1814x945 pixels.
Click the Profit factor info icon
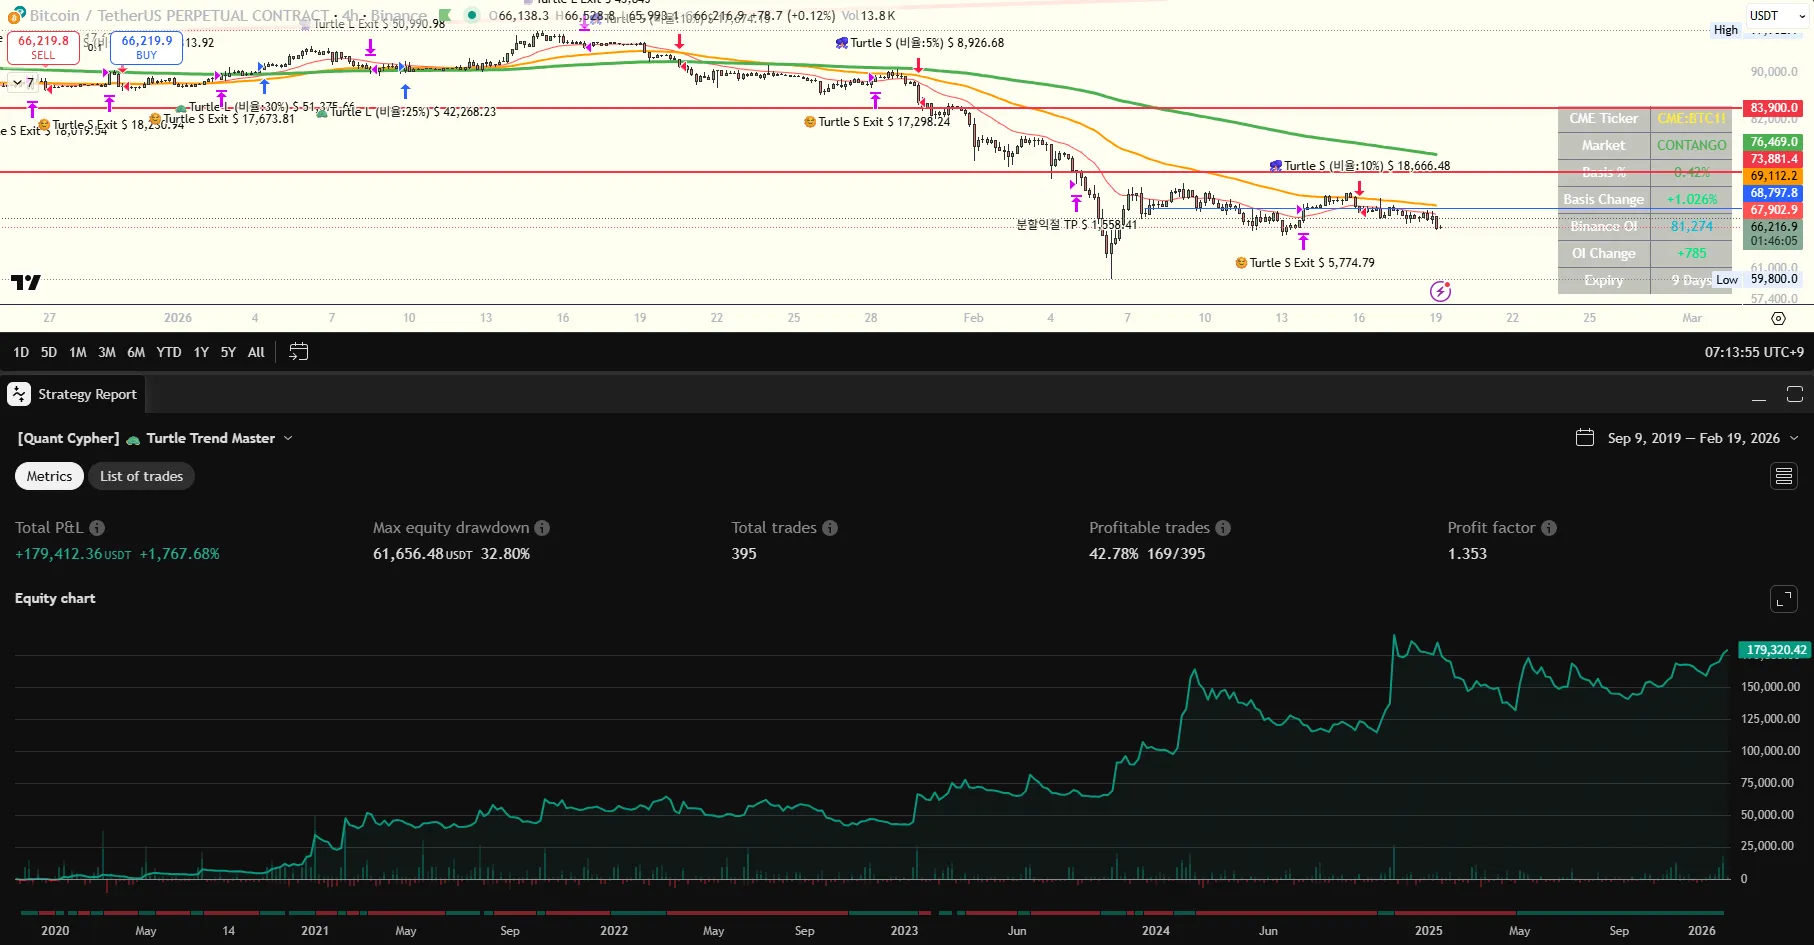1549,528
